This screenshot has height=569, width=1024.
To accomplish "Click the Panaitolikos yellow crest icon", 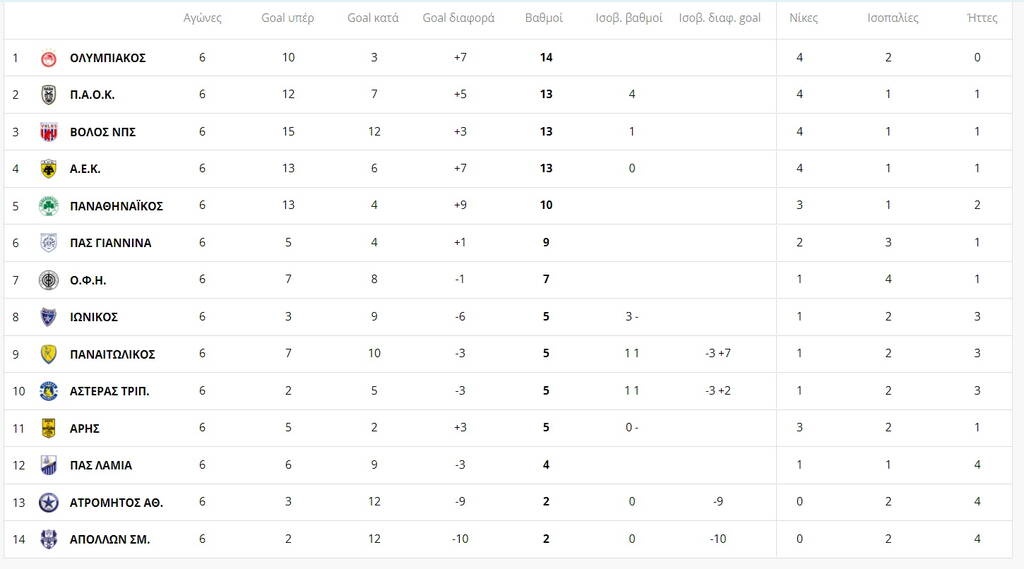I will coord(48,354).
